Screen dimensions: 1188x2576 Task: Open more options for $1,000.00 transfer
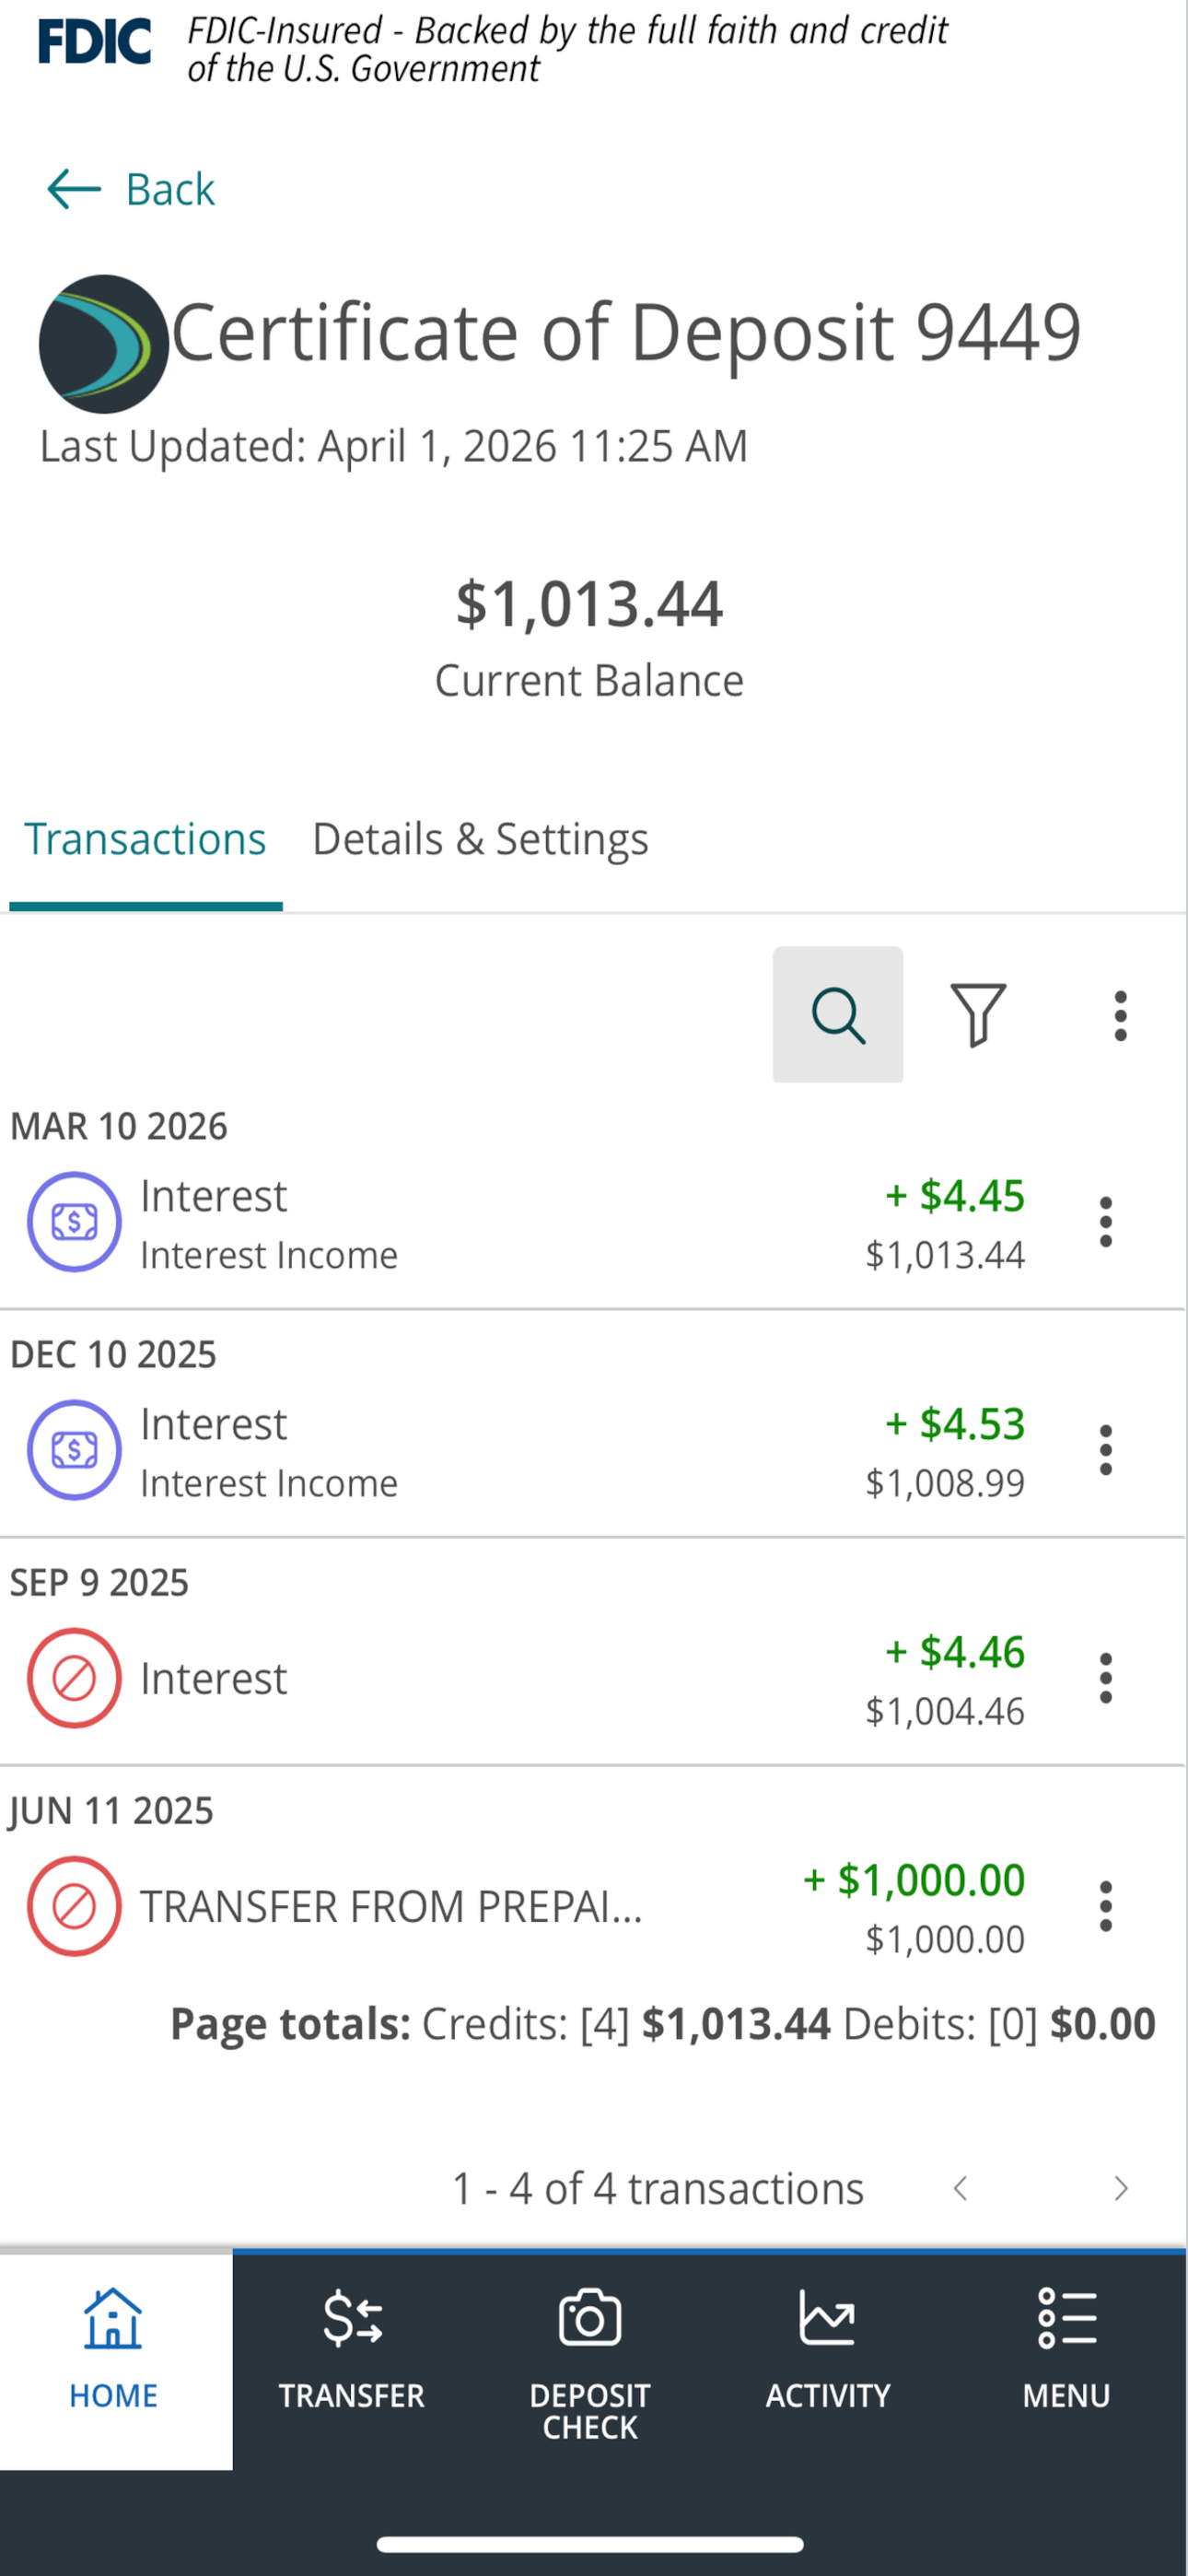point(1105,1905)
